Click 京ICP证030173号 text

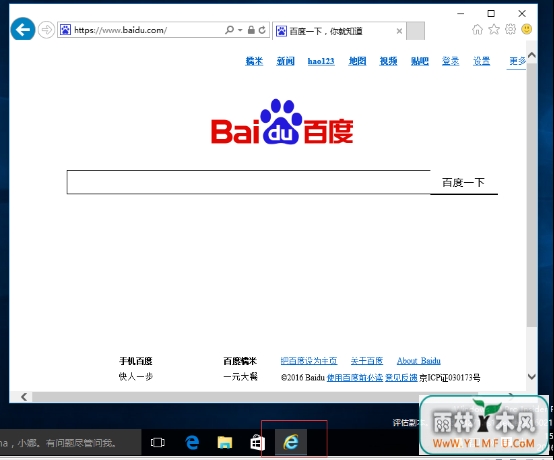click(x=450, y=378)
